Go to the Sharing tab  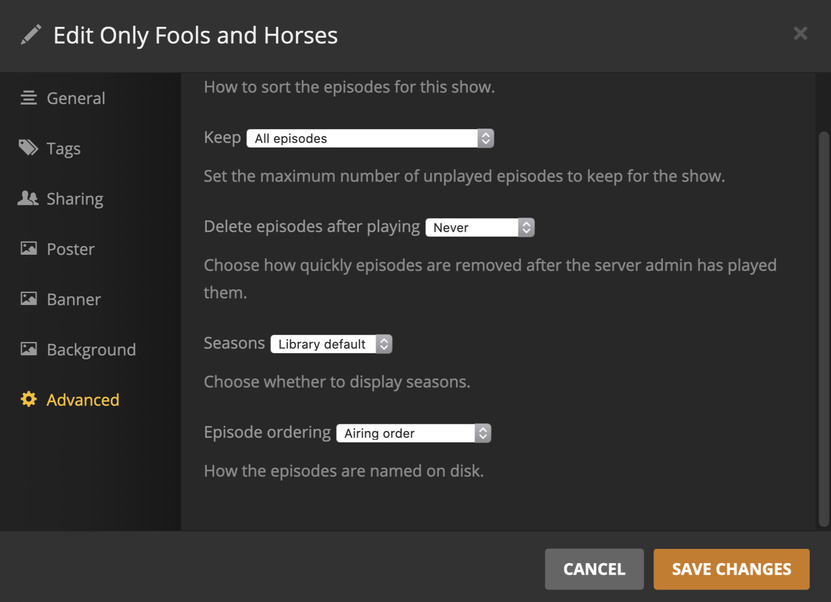[74, 198]
